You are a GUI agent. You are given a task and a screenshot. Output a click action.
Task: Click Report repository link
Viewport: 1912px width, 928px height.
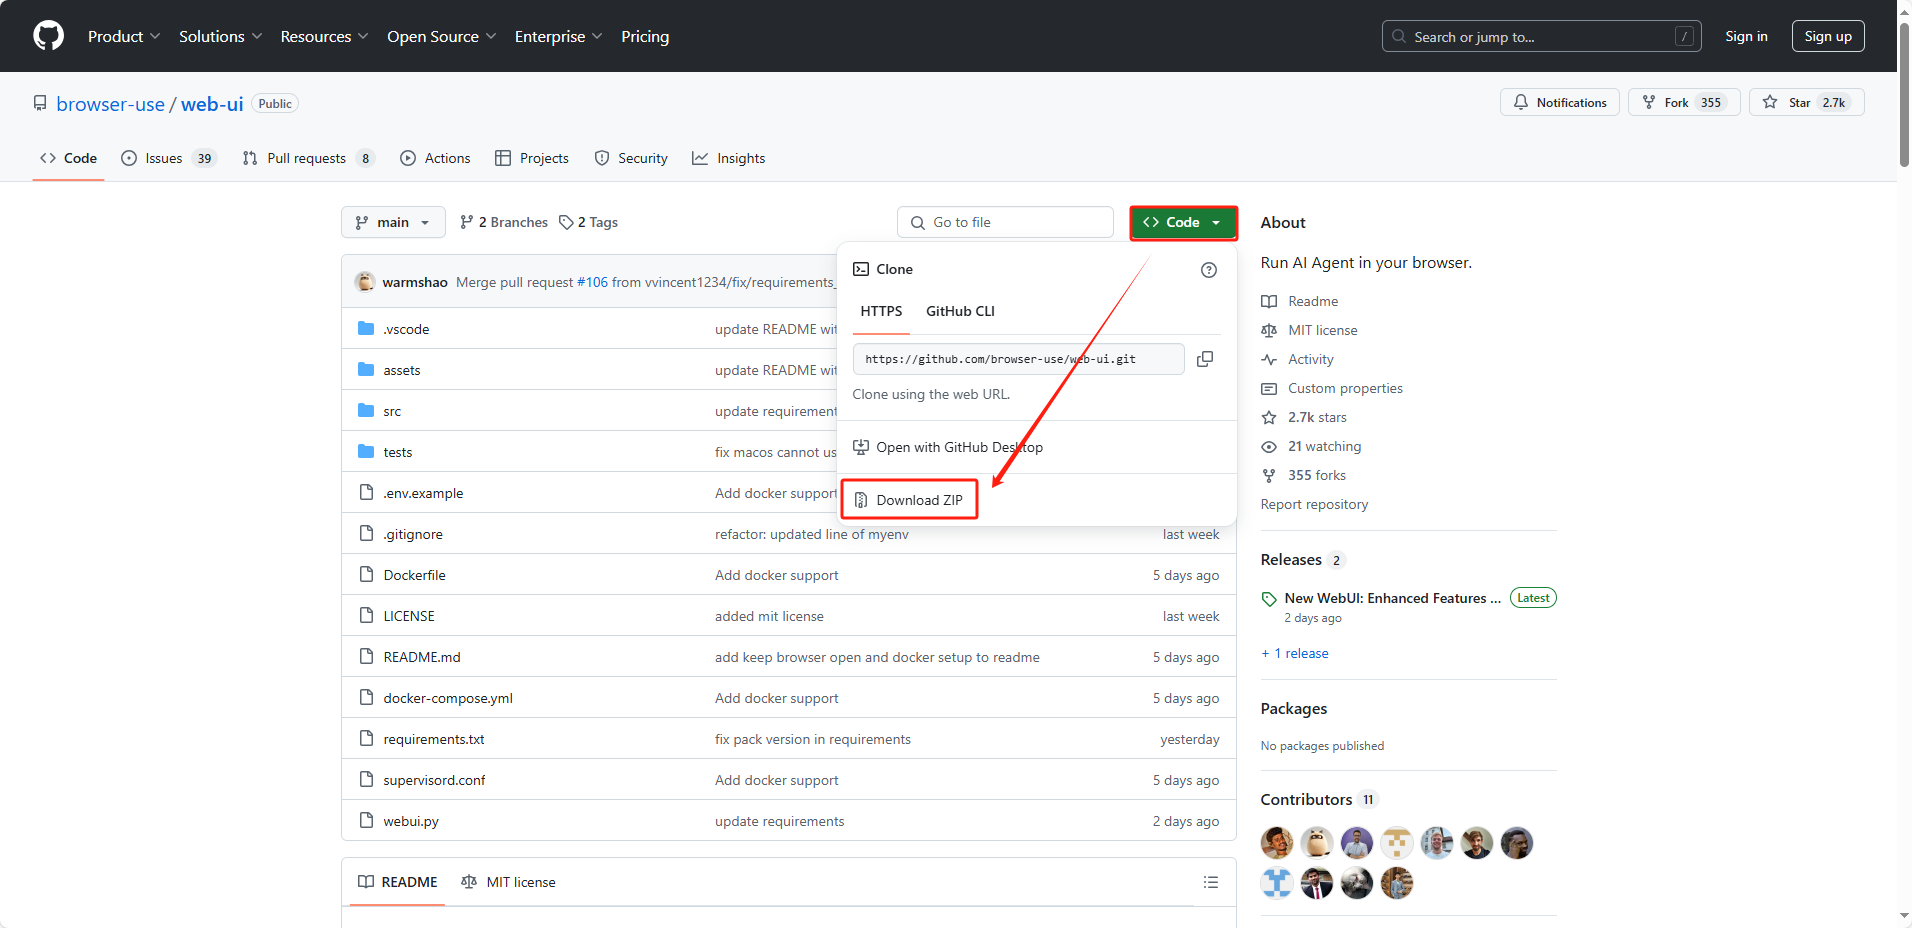[x=1314, y=504]
